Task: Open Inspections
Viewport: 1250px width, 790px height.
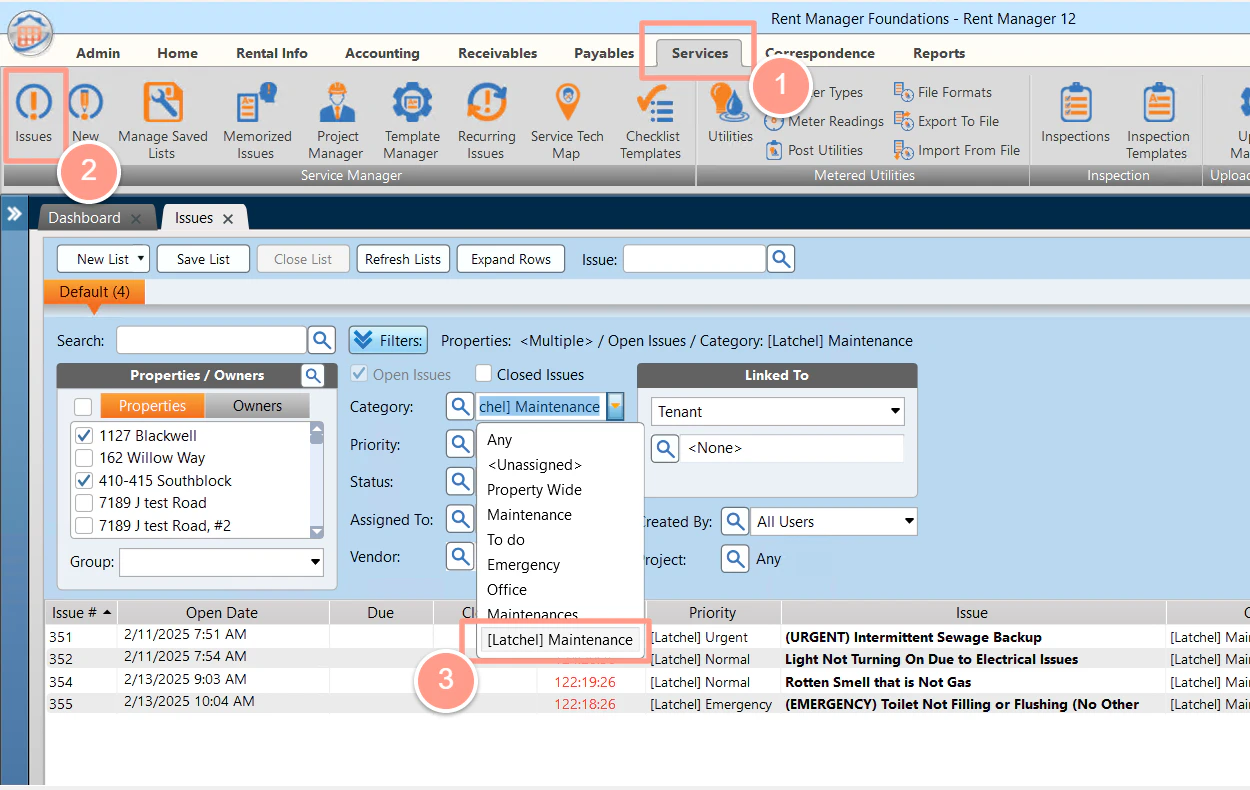Action: click(1075, 114)
